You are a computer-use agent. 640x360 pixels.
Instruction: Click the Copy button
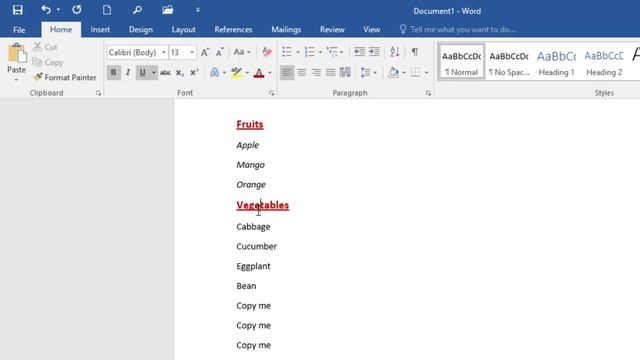point(48,62)
